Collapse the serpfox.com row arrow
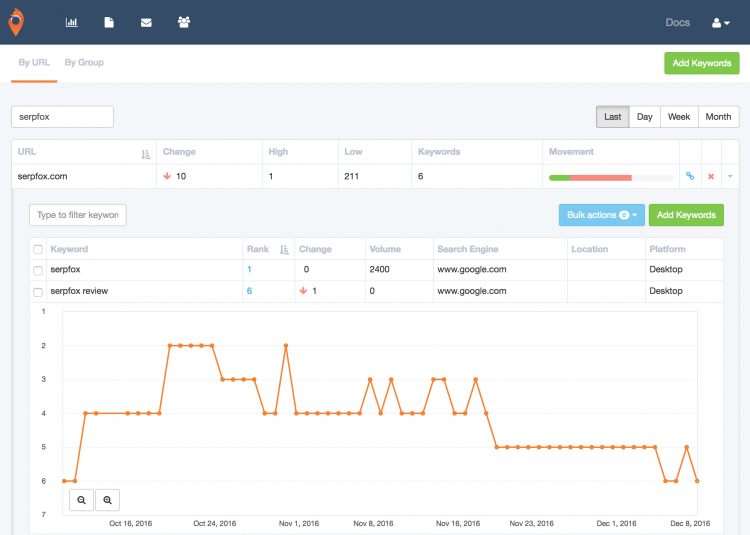The width and height of the screenshot is (750, 535). 730,176
